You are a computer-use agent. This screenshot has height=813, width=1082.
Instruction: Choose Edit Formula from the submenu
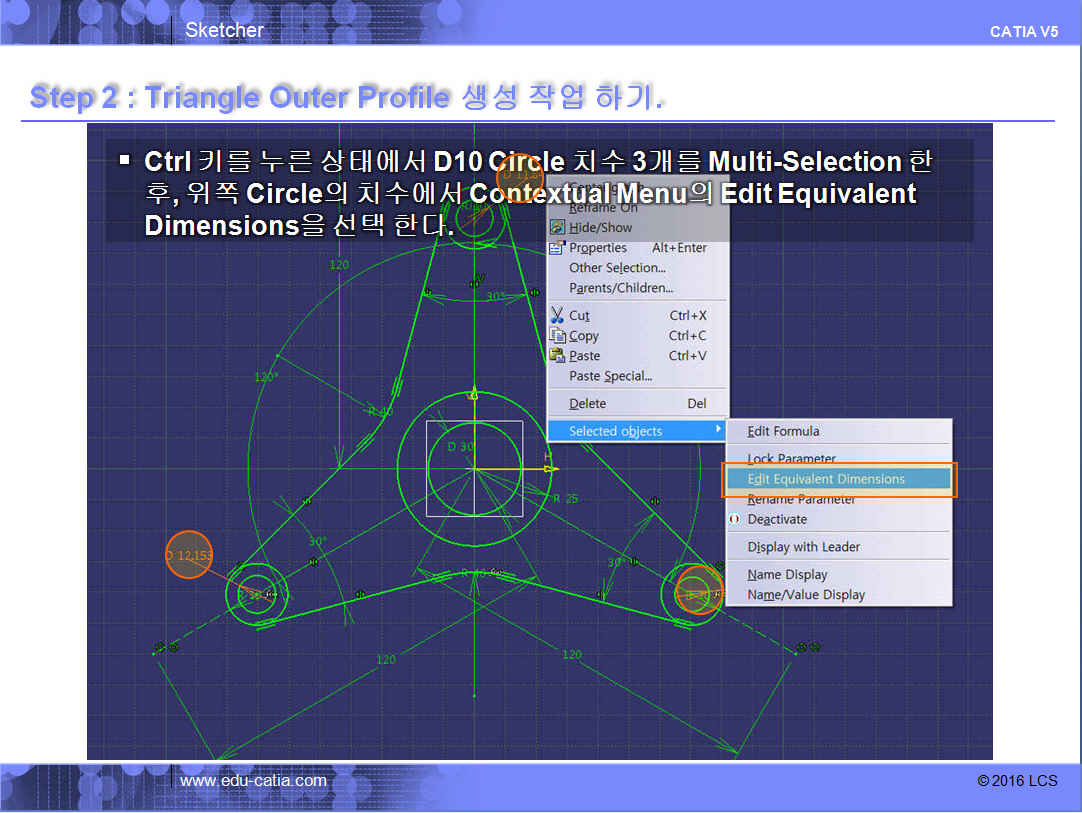[783, 431]
